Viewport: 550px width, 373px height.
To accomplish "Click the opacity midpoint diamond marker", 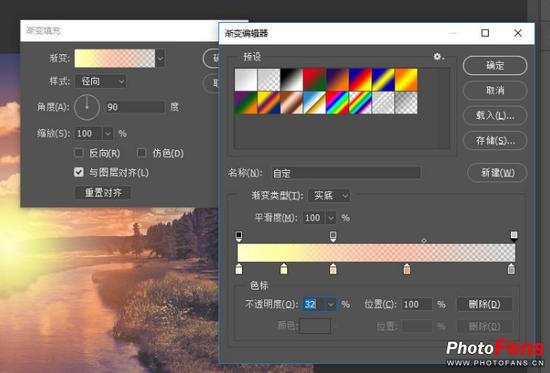I will [424, 241].
